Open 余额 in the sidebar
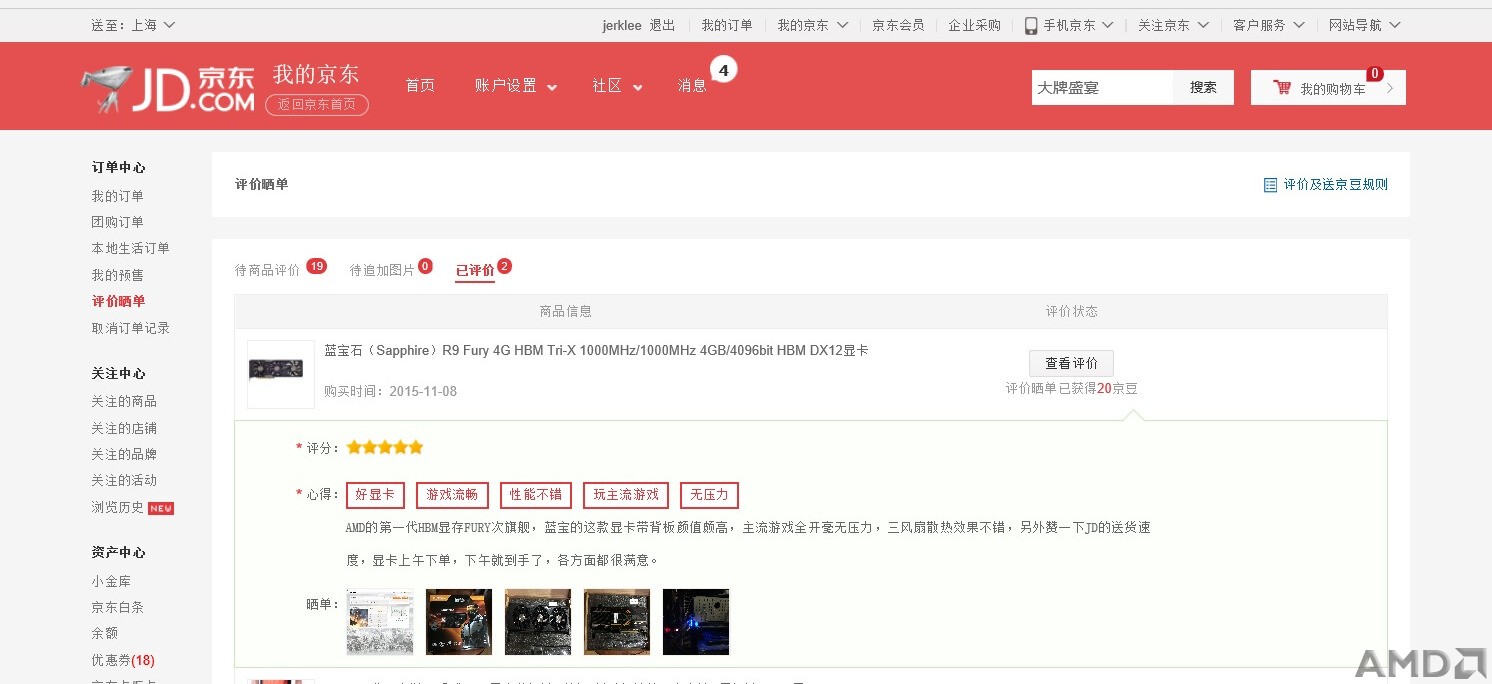1492x684 pixels. click(104, 633)
